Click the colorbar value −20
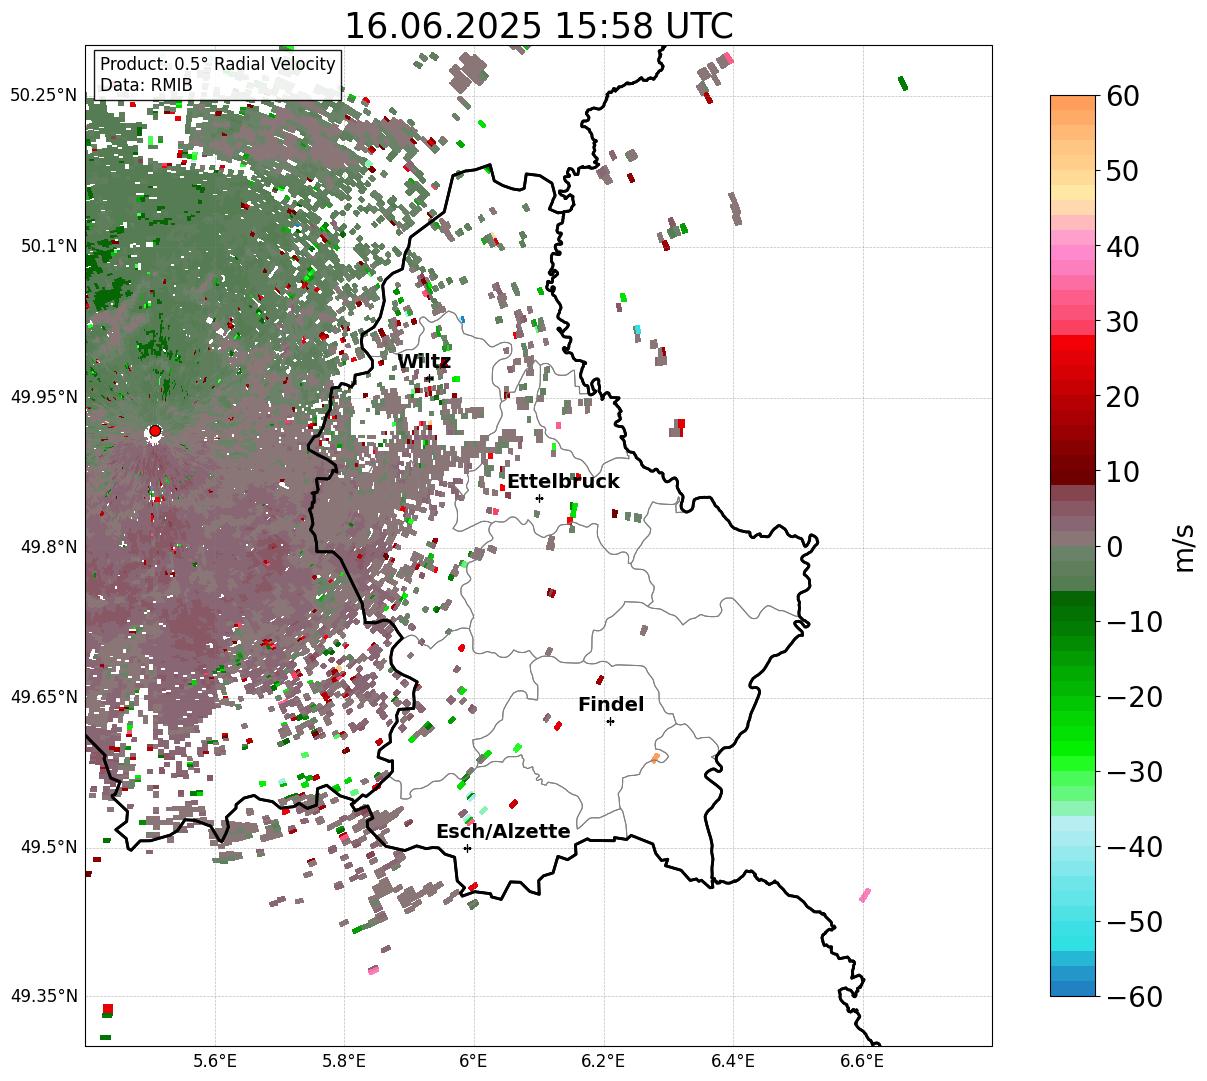Viewport: 1207px width, 1081px height. click(1134, 697)
